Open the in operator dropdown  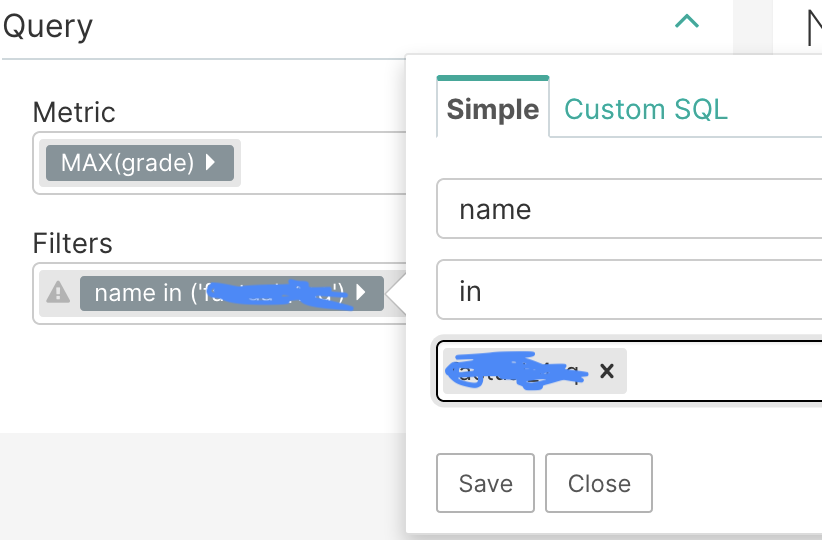point(629,290)
